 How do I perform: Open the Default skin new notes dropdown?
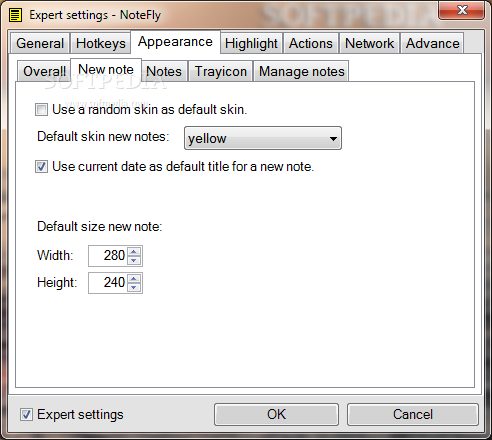(263, 138)
